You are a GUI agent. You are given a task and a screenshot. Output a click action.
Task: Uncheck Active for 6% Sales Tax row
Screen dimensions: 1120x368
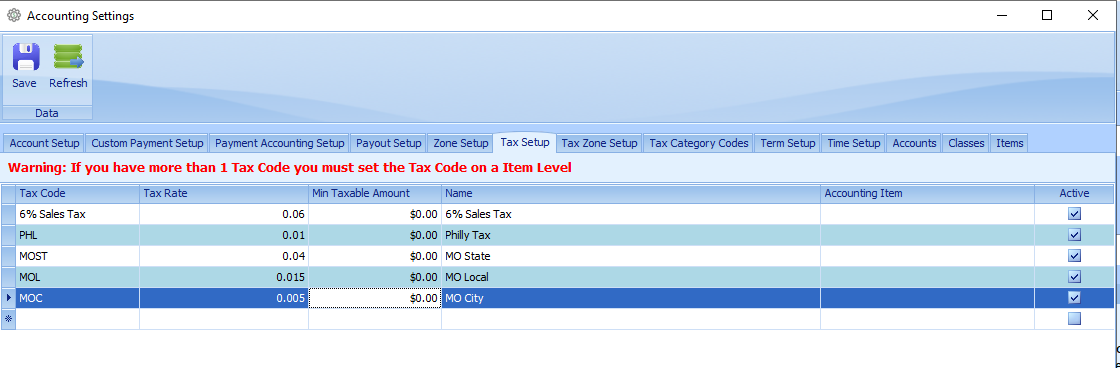point(1074,214)
